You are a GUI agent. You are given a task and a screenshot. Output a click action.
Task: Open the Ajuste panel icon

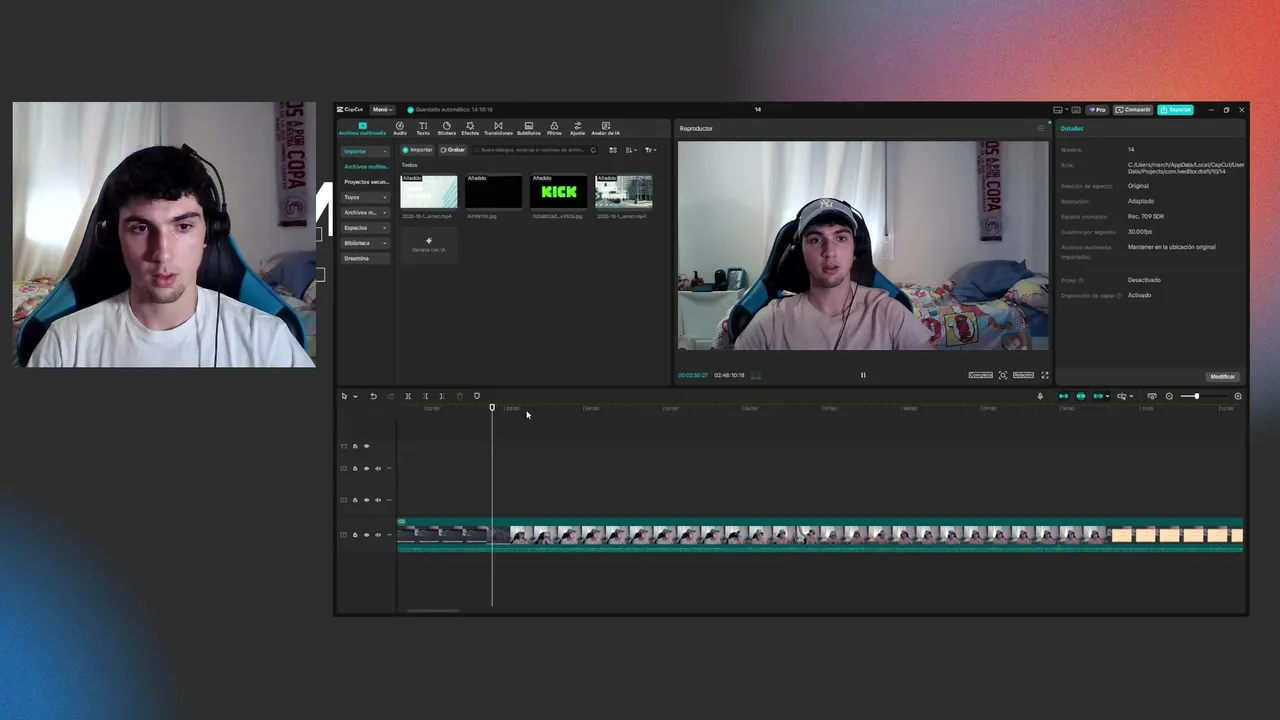click(x=577, y=128)
